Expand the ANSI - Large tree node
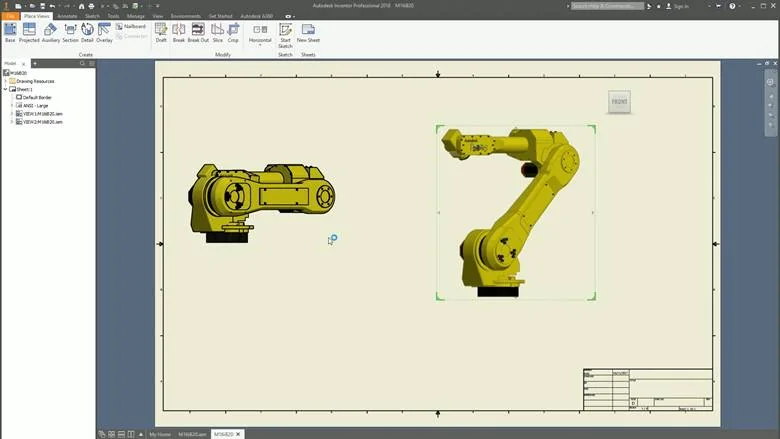The width and height of the screenshot is (780, 439). pyautogui.click(x=12, y=105)
